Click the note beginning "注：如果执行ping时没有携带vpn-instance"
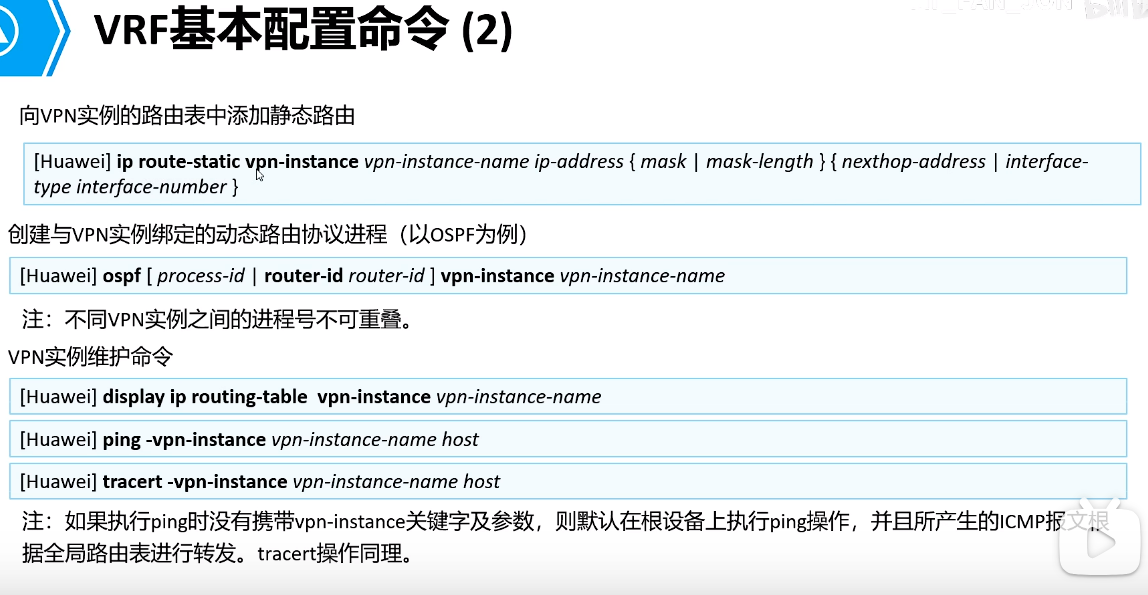1148x595 pixels. [565, 538]
